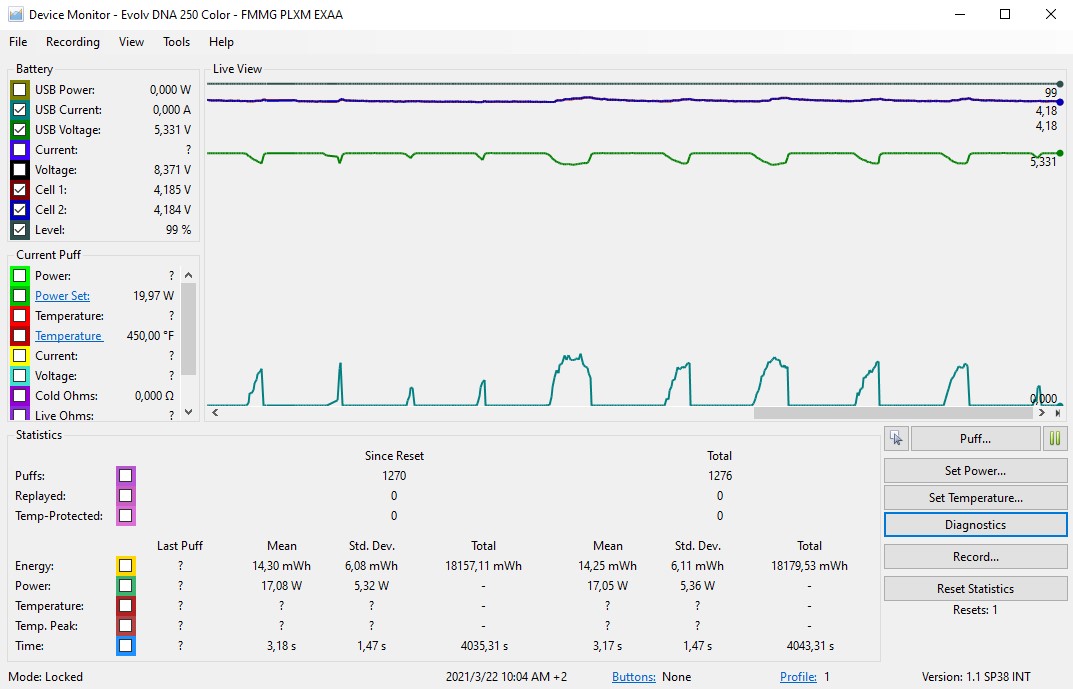Open the Recording menu

pos(73,42)
